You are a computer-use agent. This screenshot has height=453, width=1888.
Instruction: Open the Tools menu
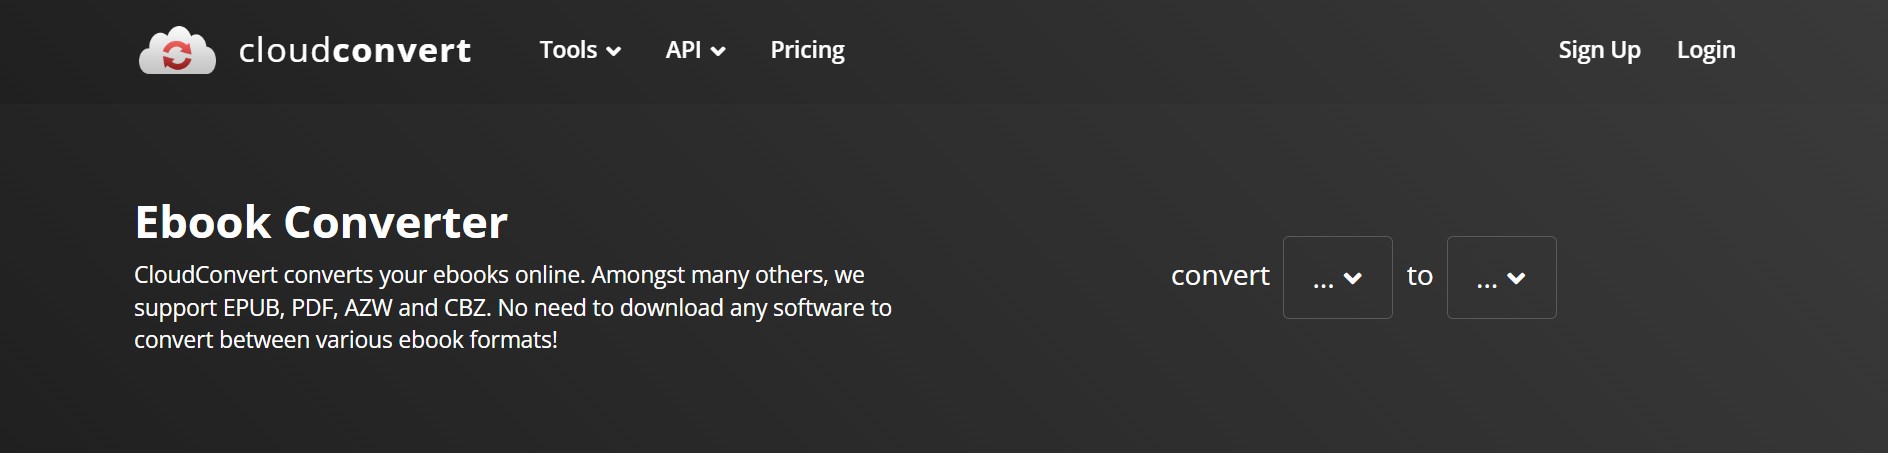click(580, 50)
